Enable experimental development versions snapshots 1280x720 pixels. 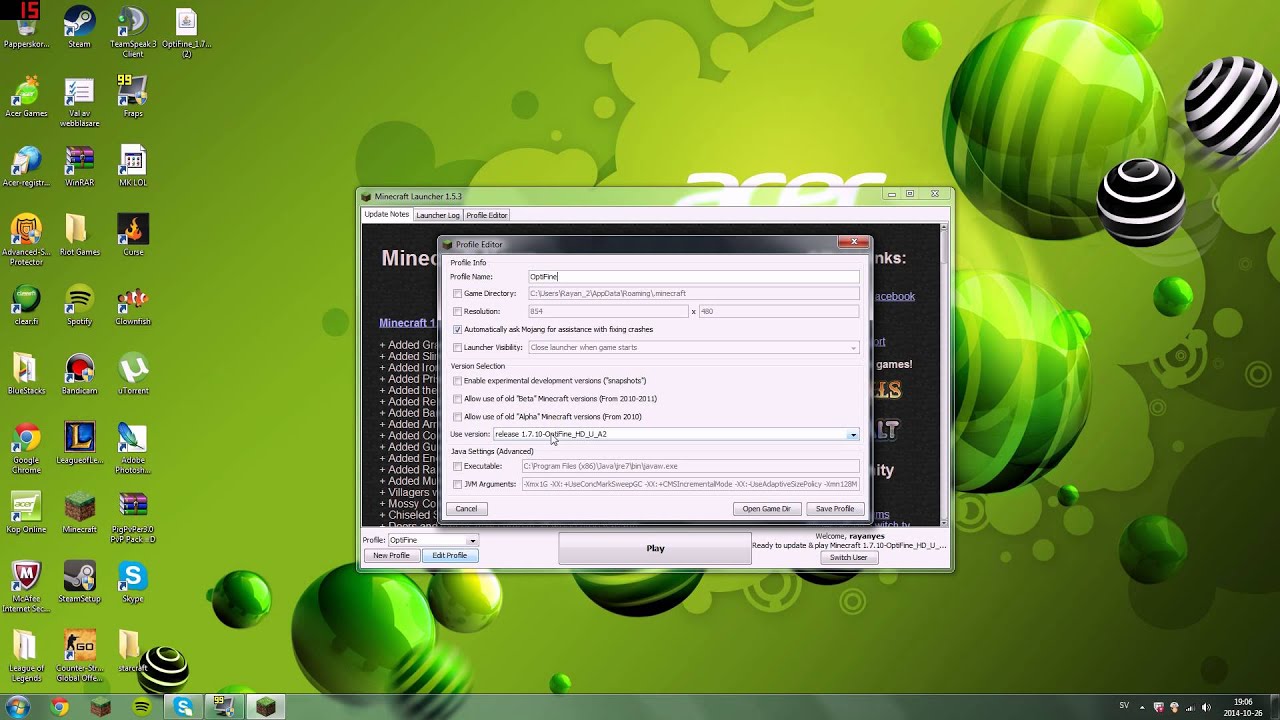[x=457, y=381]
